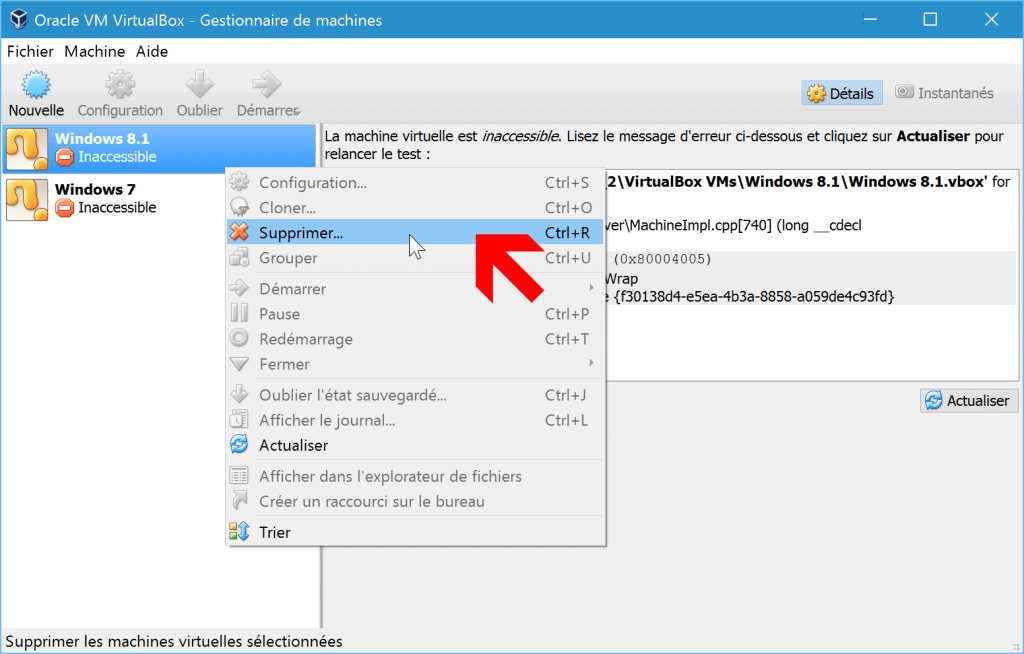Open the Machine menu
This screenshot has width=1024, height=654.
click(x=95, y=52)
